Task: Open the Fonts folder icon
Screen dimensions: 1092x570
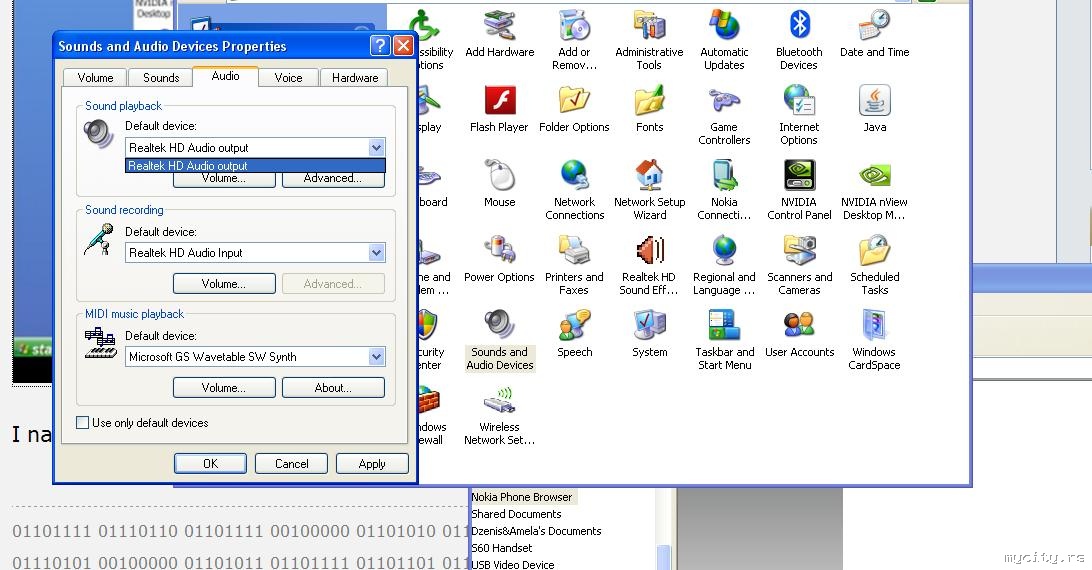Action: (x=649, y=109)
